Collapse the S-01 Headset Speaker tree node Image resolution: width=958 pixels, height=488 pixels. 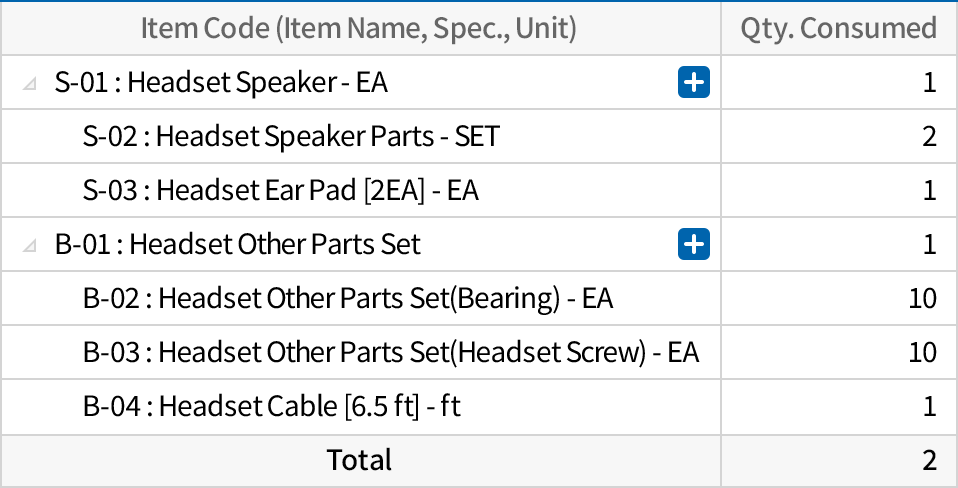coord(30,83)
